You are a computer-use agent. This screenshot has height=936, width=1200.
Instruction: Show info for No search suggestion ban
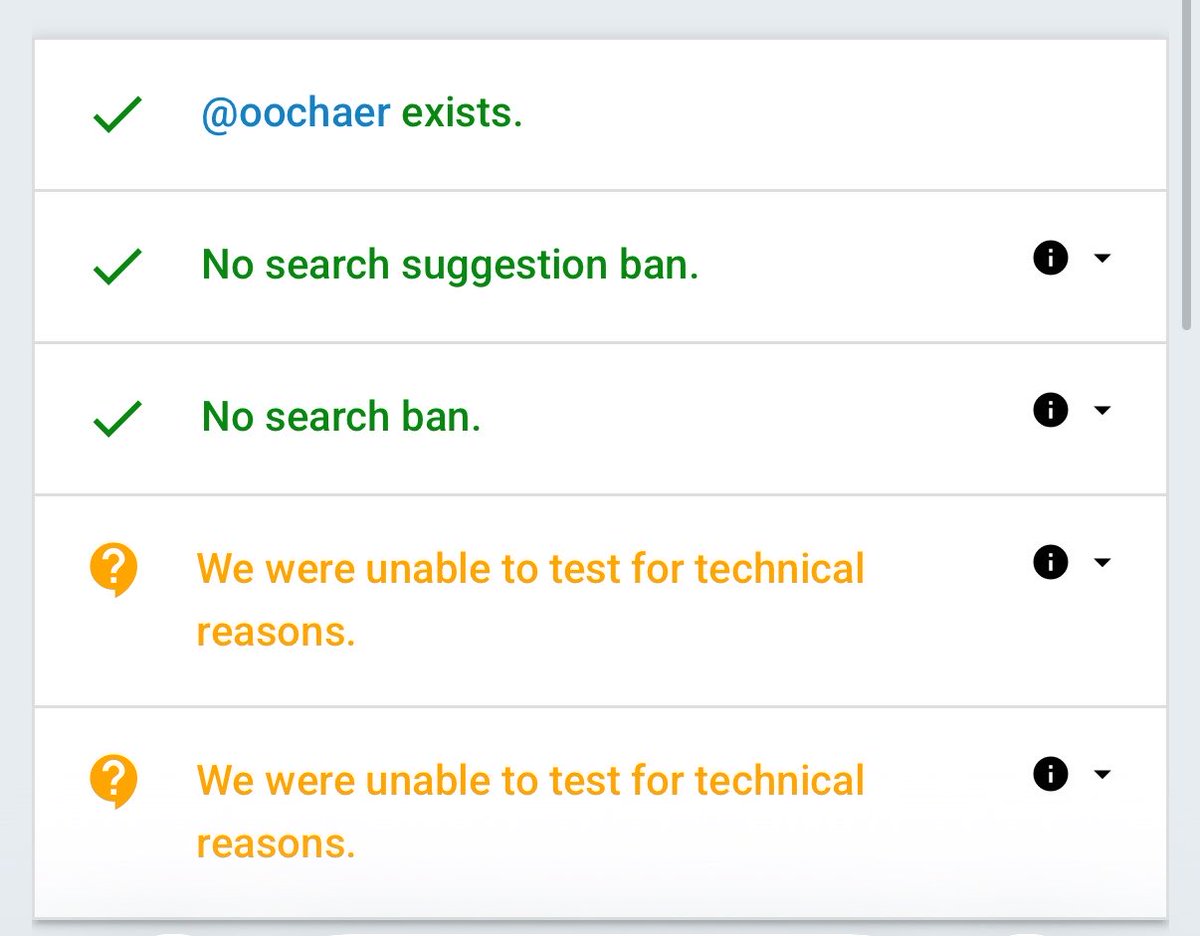click(x=1050, y=259)
